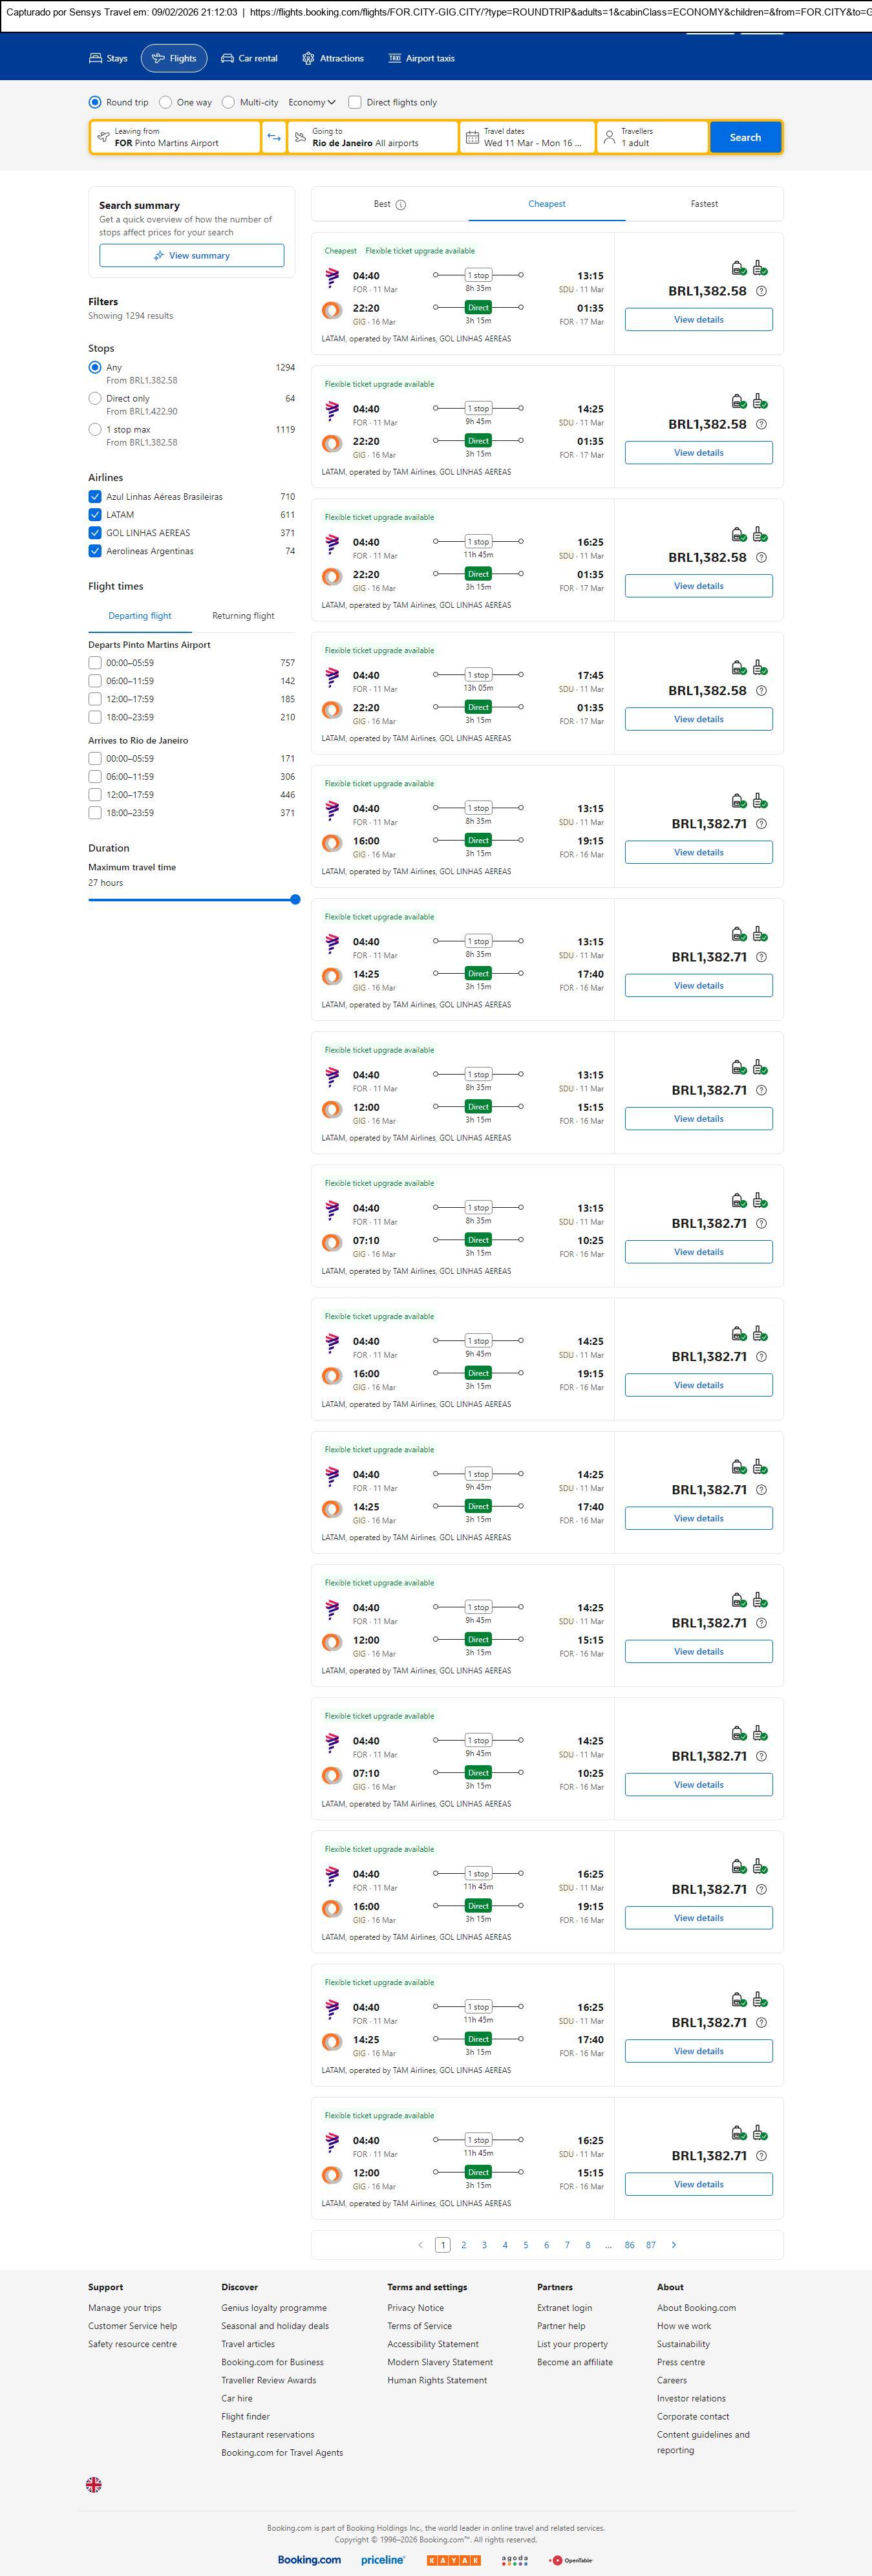872x2576 pixels.
Task: Click the help icon beside first BRL1,382.58 price
Action: click(761, 291)
